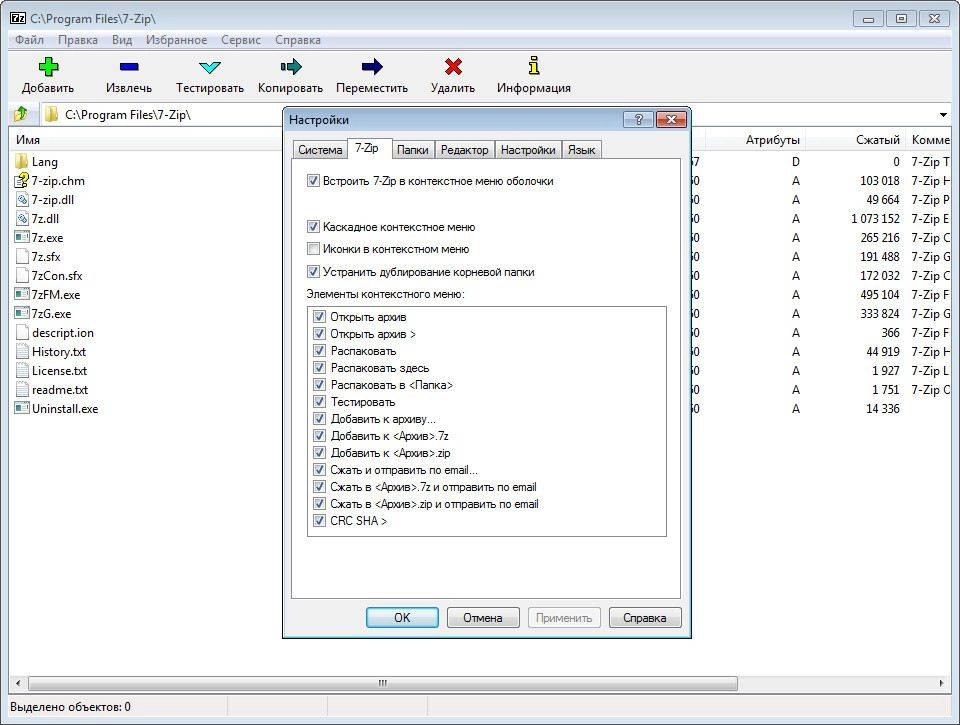960x725 pixels.
Task: Switch to the Настройки tab
Action: pos(528,150)
